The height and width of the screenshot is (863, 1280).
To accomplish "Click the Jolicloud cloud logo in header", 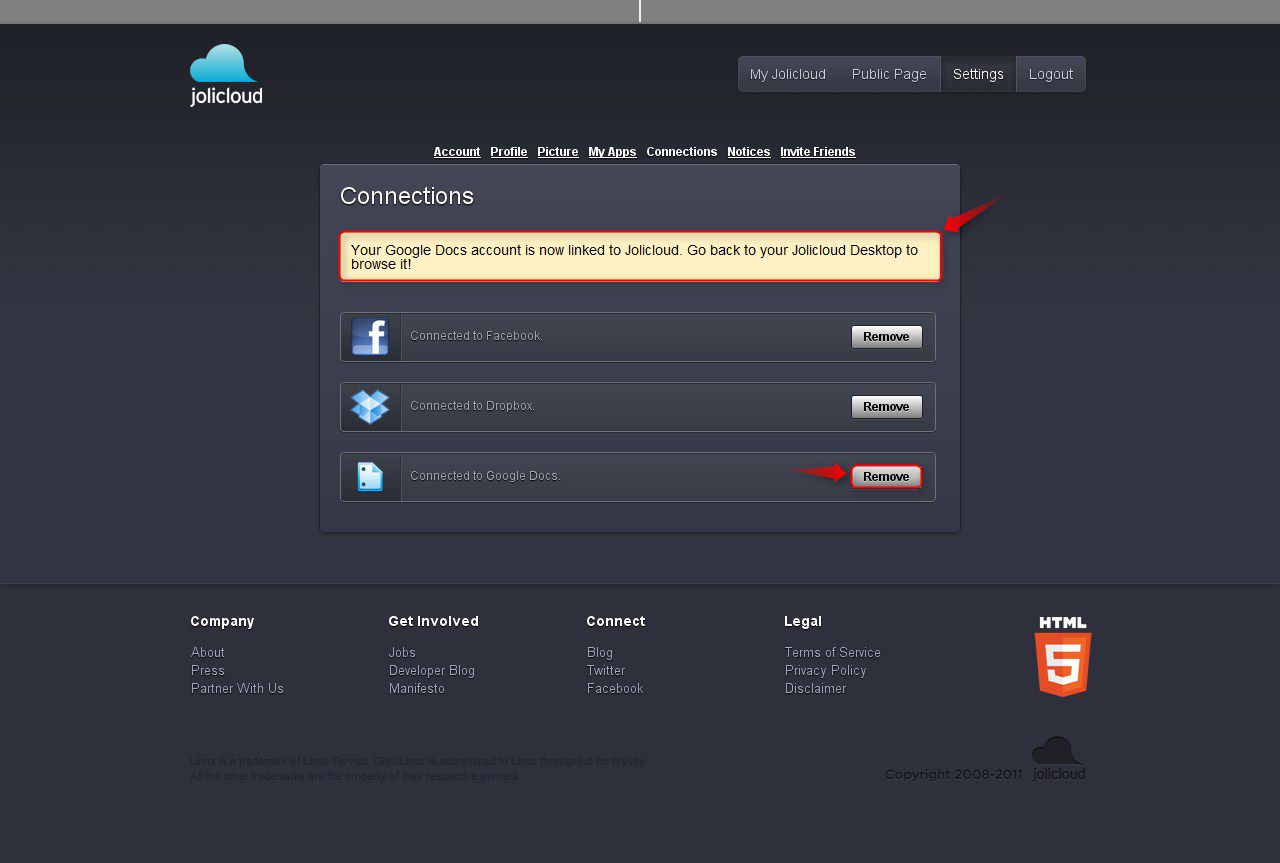I will click(226, 75).
